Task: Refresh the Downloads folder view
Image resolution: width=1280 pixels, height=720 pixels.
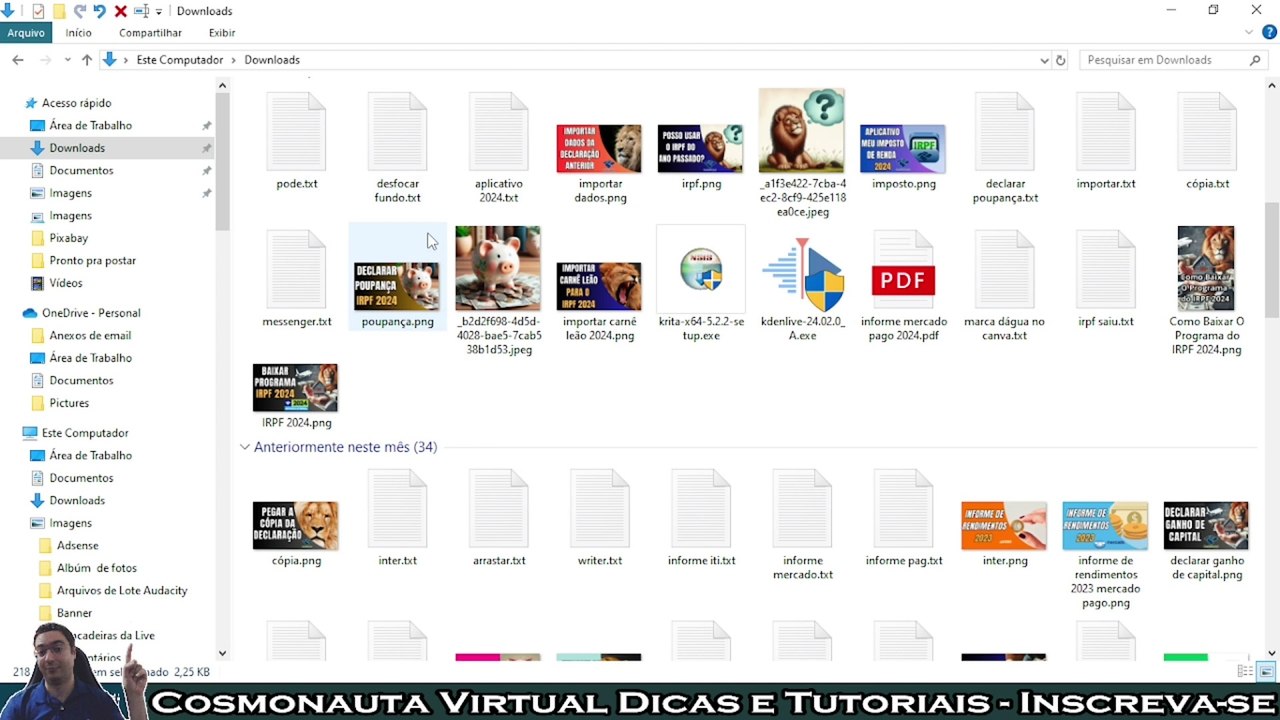Action: tap(1061, 60)
